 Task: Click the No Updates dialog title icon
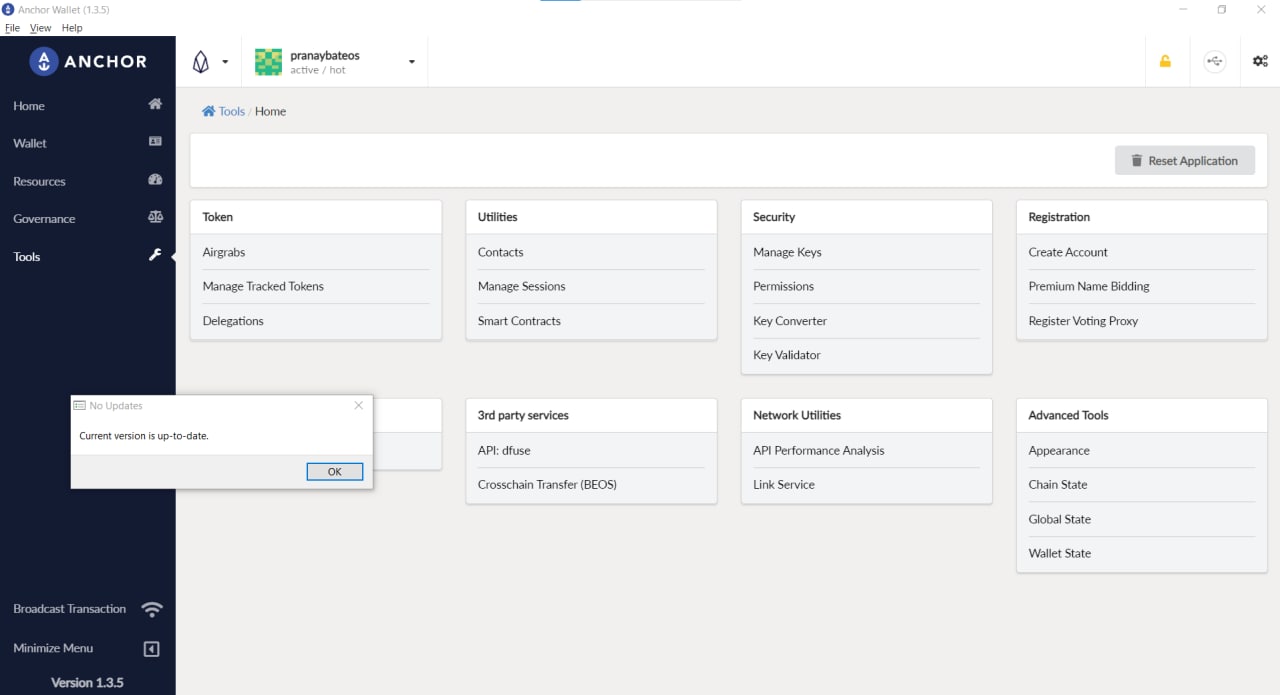80,405
